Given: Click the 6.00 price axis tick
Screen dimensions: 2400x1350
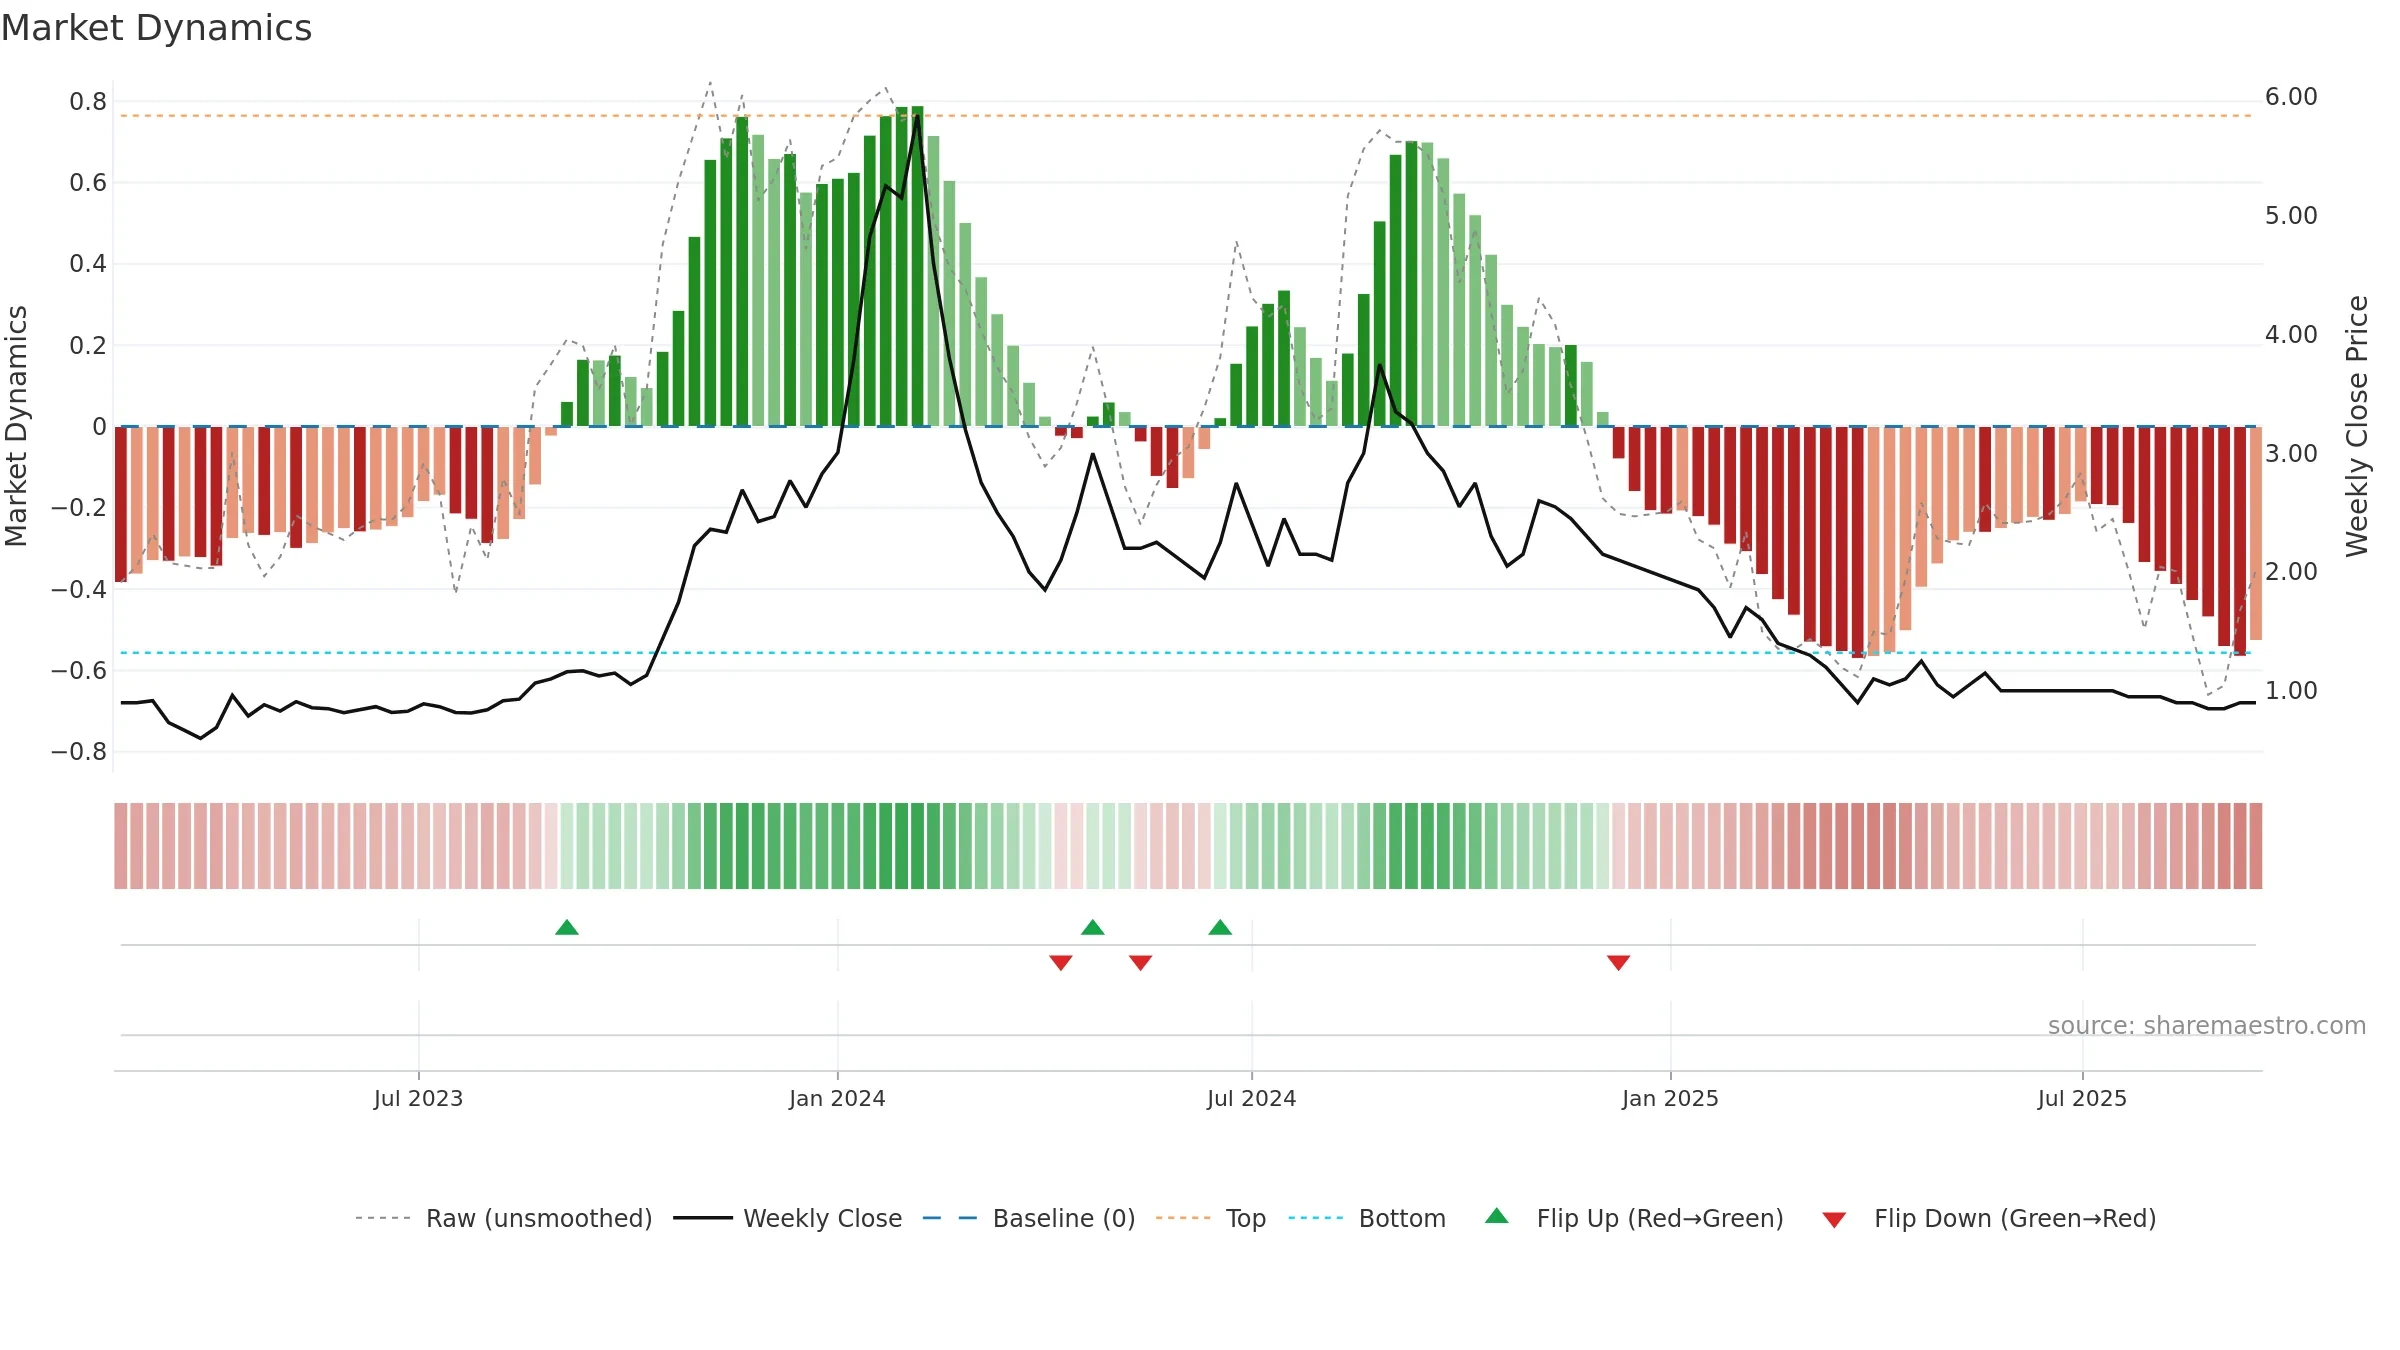Looking at the screenshot, I should tap(2291, 97).
